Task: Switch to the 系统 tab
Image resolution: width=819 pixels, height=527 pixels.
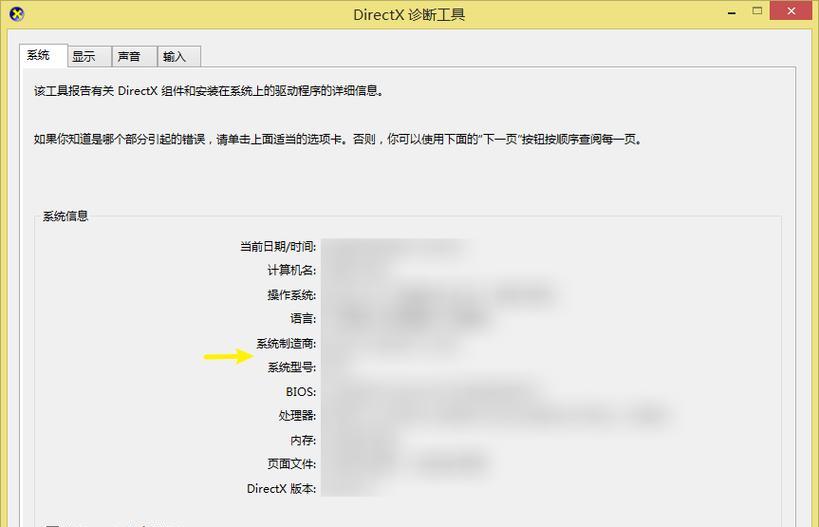Action: pyautogui.click(x=43, y=55)
